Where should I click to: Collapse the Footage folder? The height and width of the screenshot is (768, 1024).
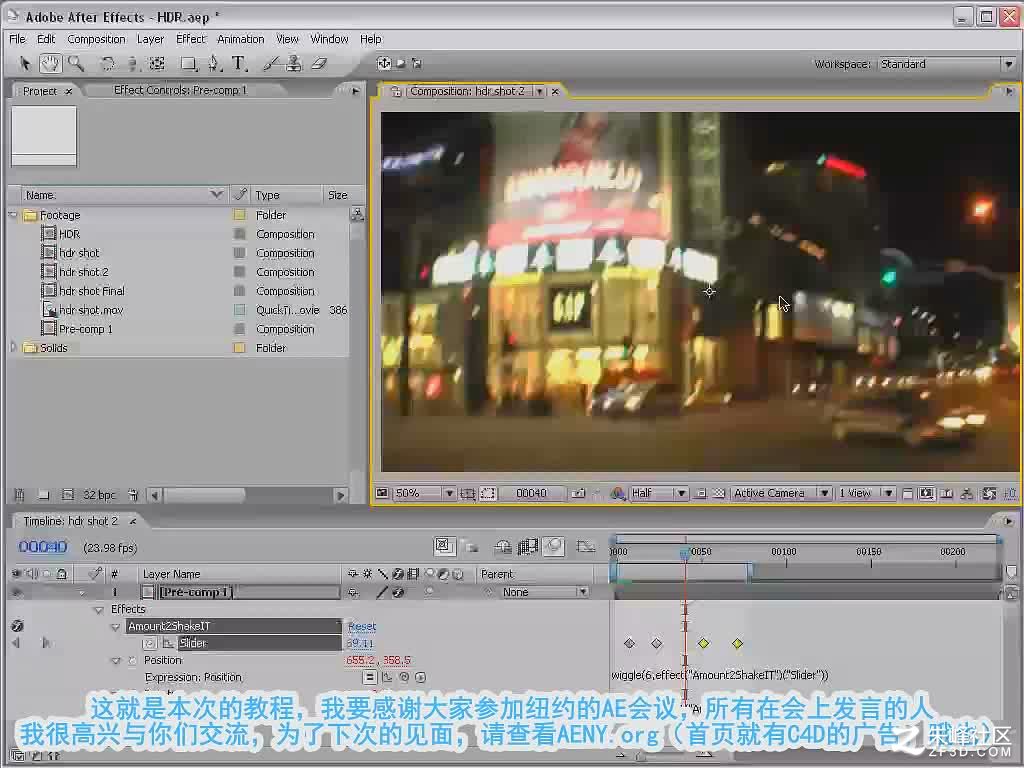[x=14, y=215]
